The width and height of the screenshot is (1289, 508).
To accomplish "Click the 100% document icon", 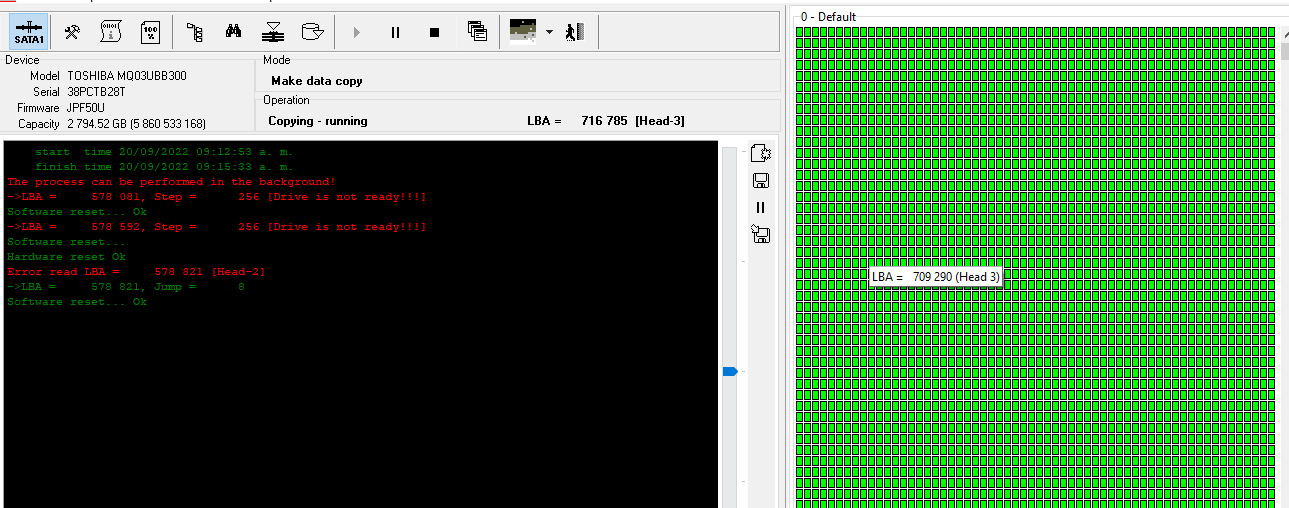I will point(150,32).
